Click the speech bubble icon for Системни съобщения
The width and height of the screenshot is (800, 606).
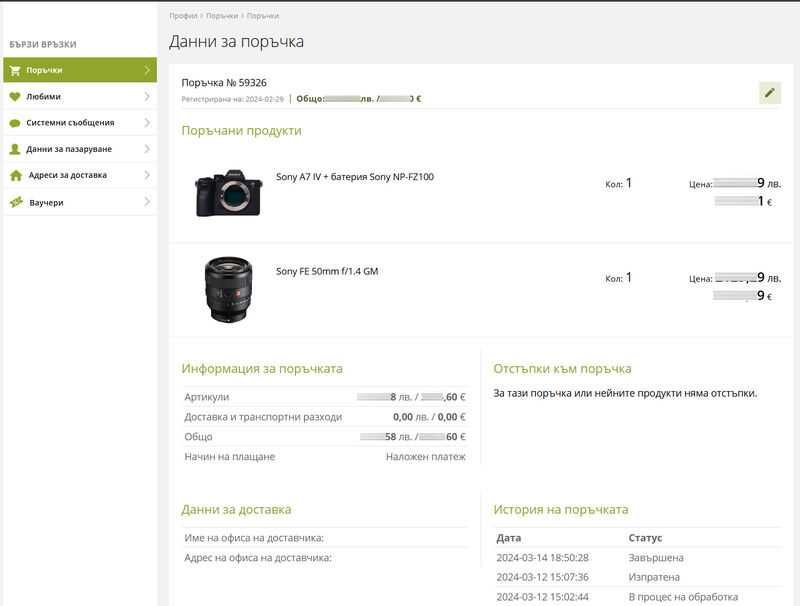[15, 123]
